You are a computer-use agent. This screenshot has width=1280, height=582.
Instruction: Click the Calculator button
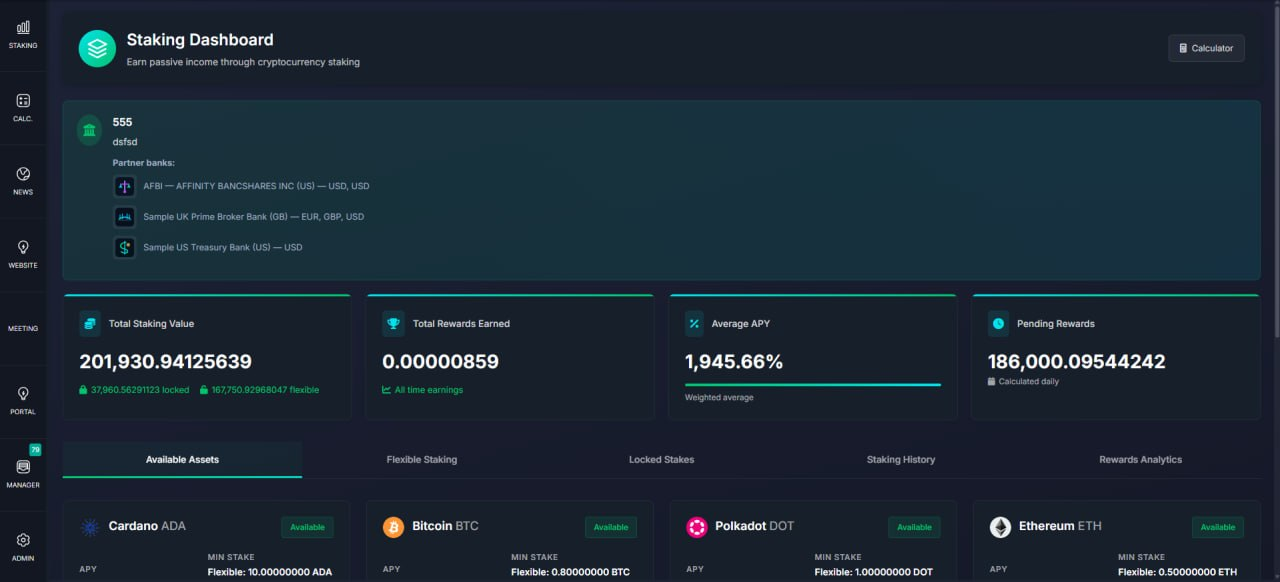(x=1206, y=48)
